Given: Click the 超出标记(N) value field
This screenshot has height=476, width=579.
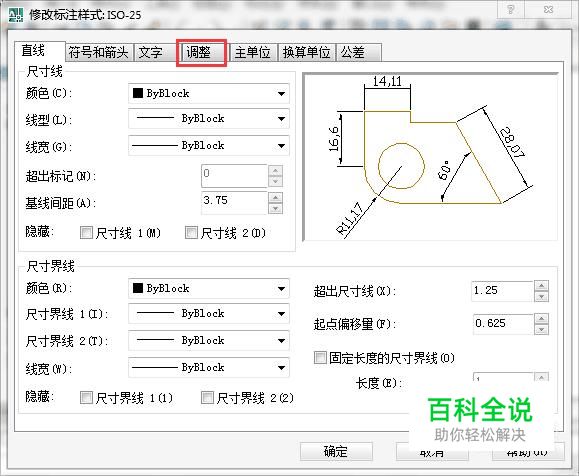Looking at the screenshot, I should 234,176.
